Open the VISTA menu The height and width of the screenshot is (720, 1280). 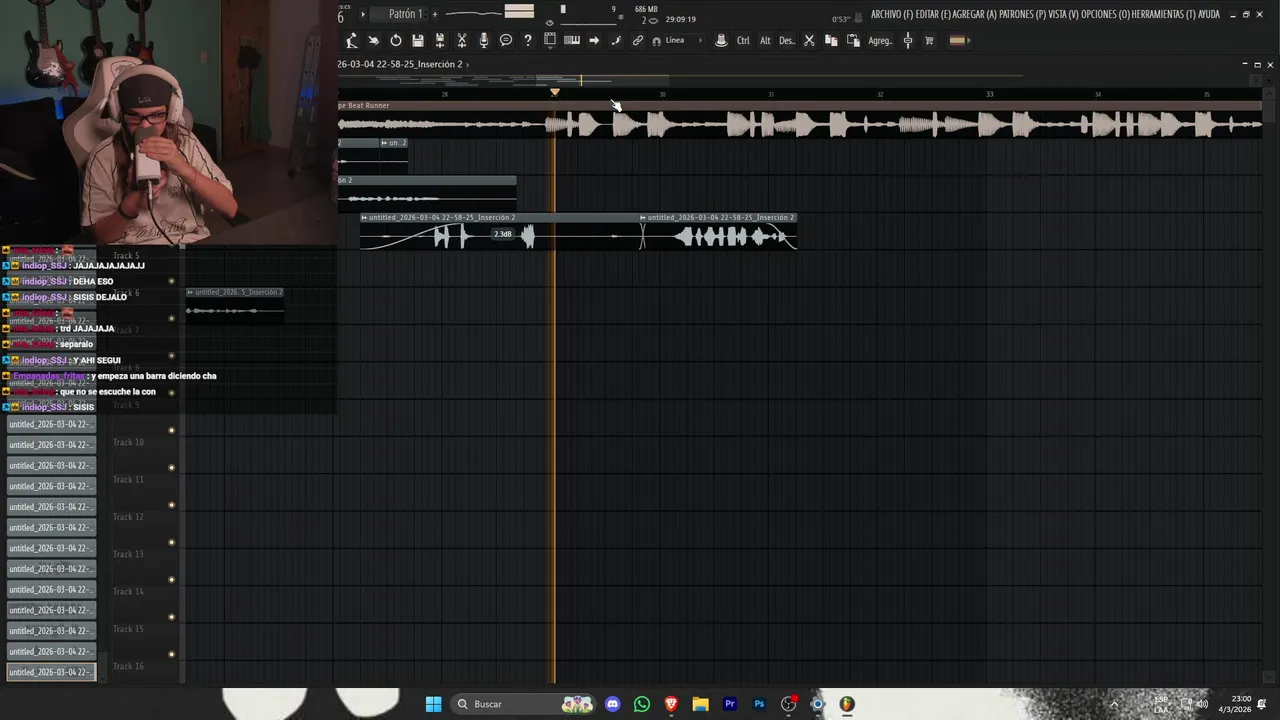pyautogui.click(x=1064, y=14)
